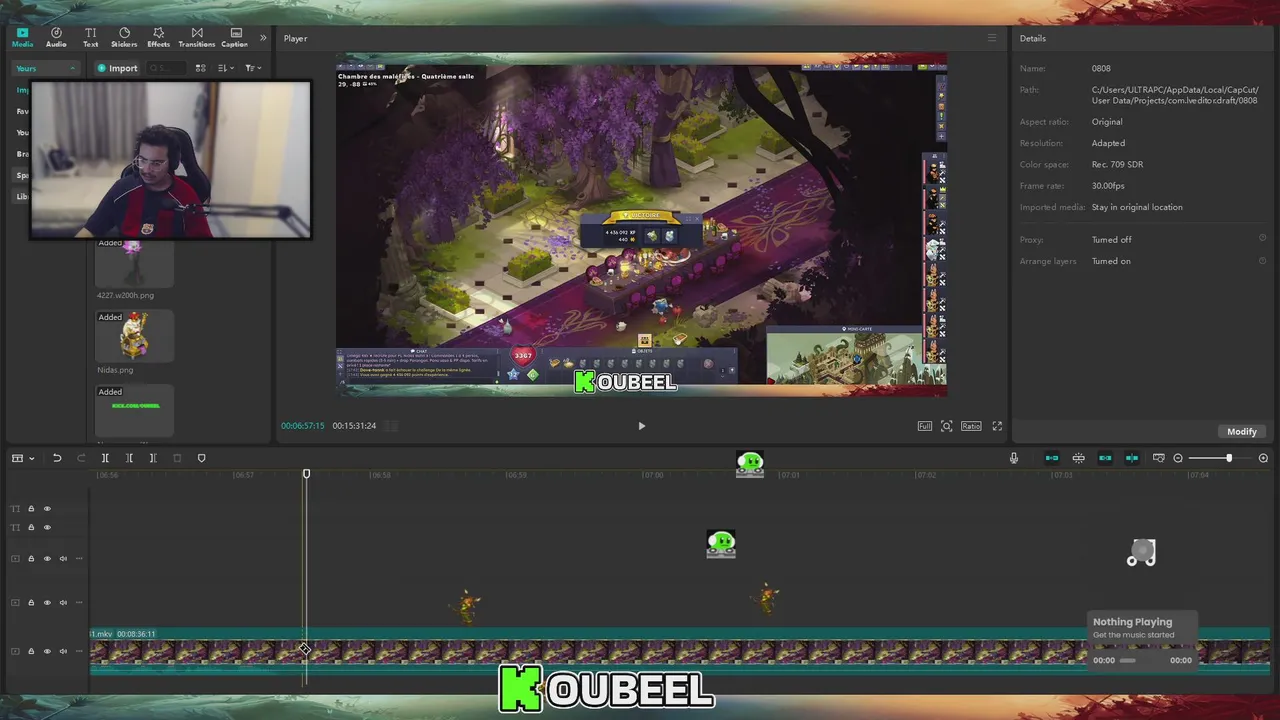Toggle clip linkage in the timeline toolbar

click(x=1105, y=458)
